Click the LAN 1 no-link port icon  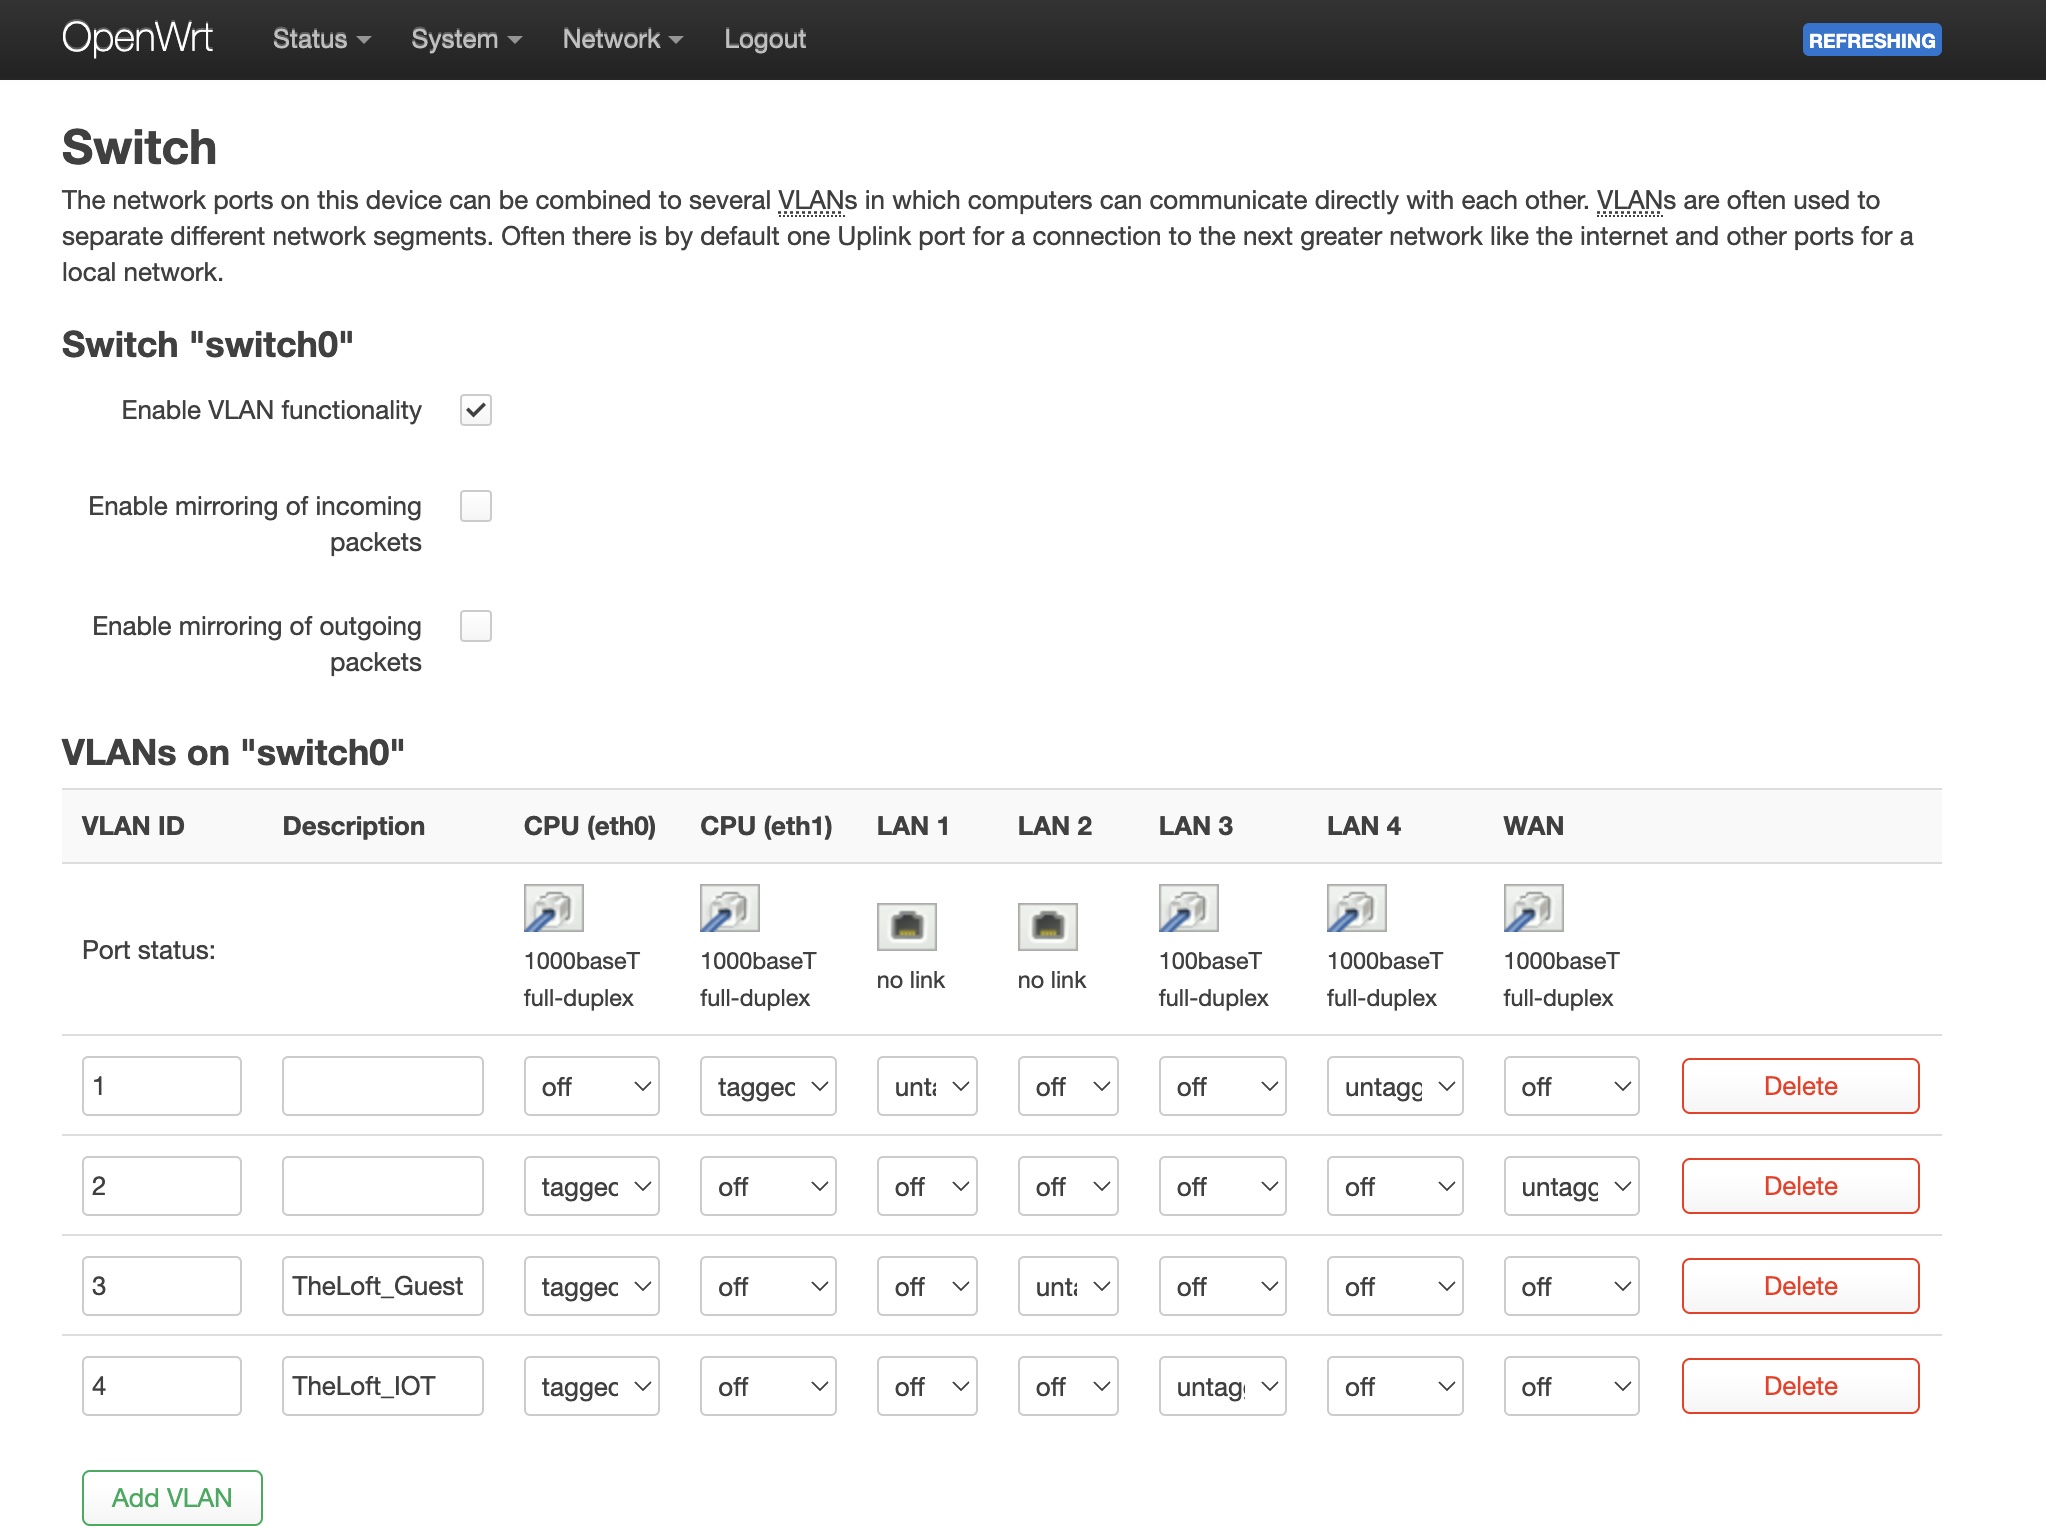tap(906, 926)
